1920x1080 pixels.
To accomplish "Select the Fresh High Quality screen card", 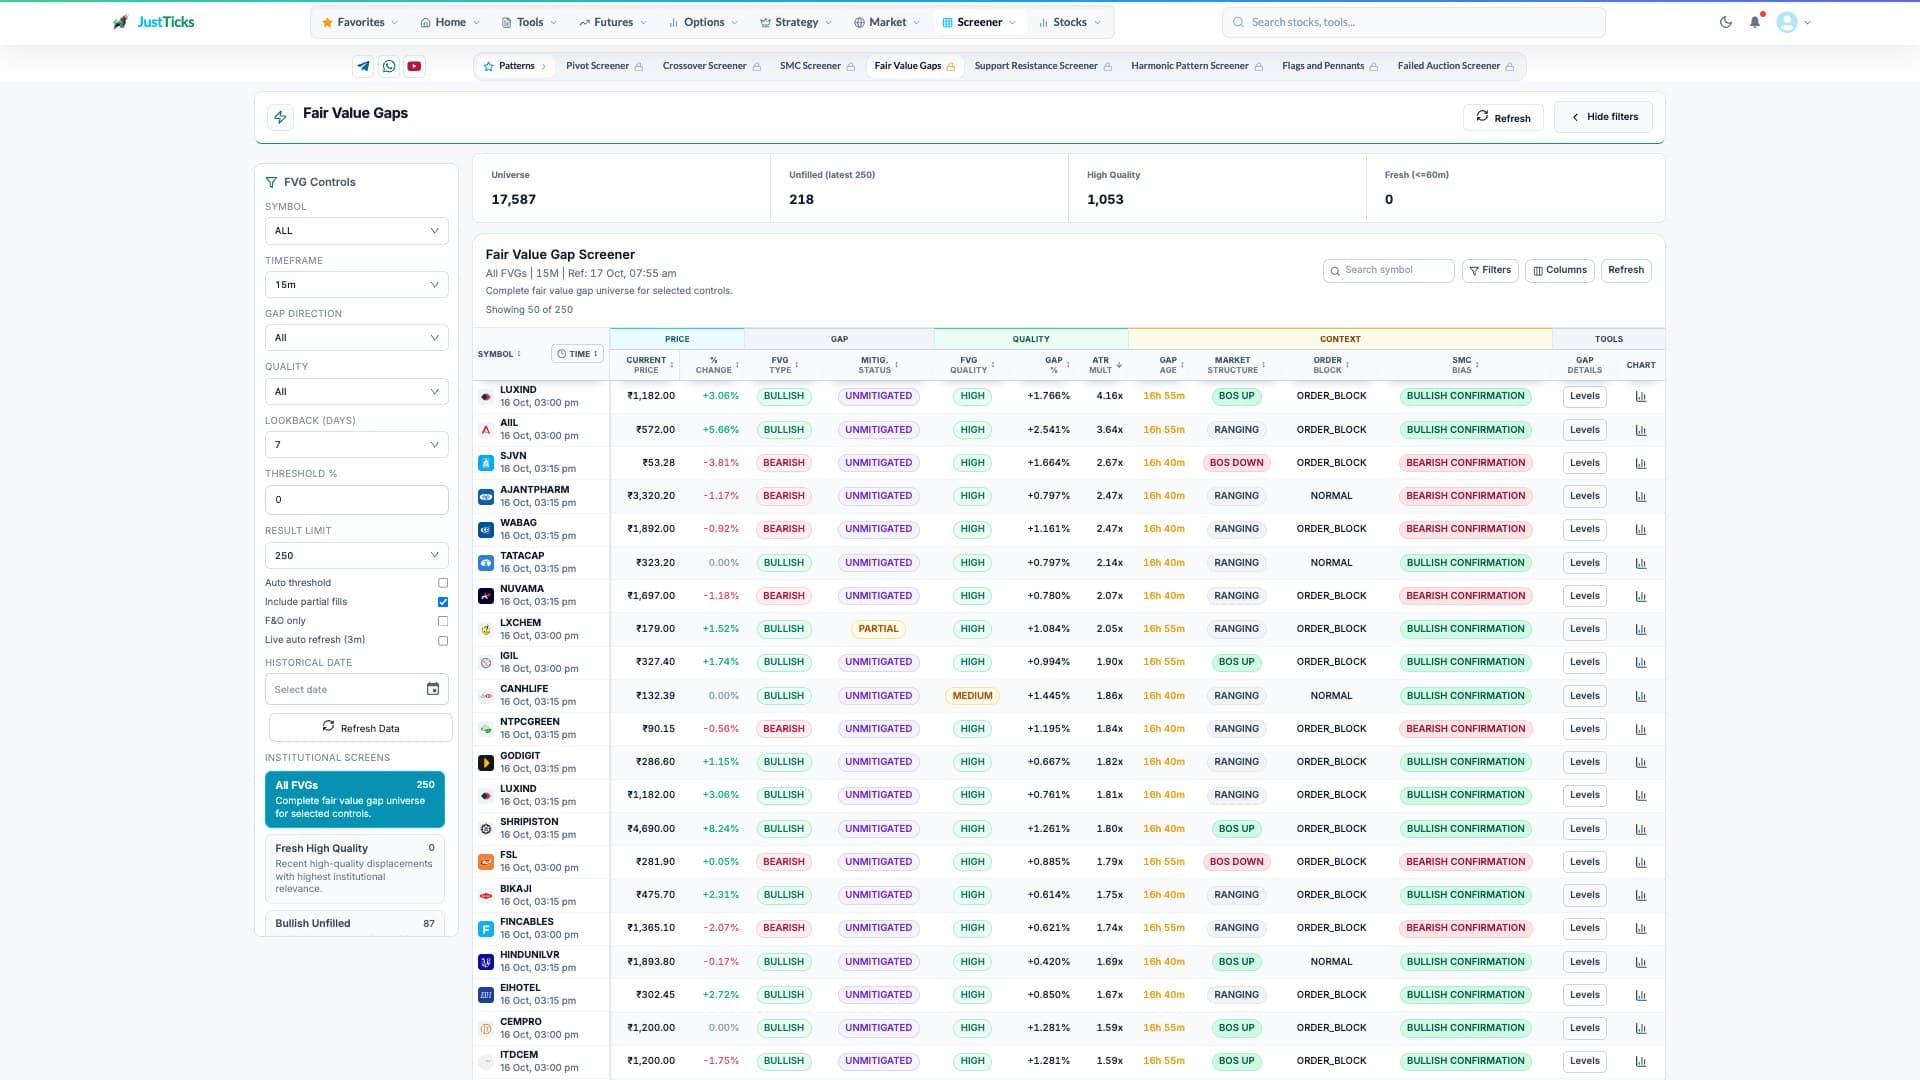I will (x=354, y=868).
